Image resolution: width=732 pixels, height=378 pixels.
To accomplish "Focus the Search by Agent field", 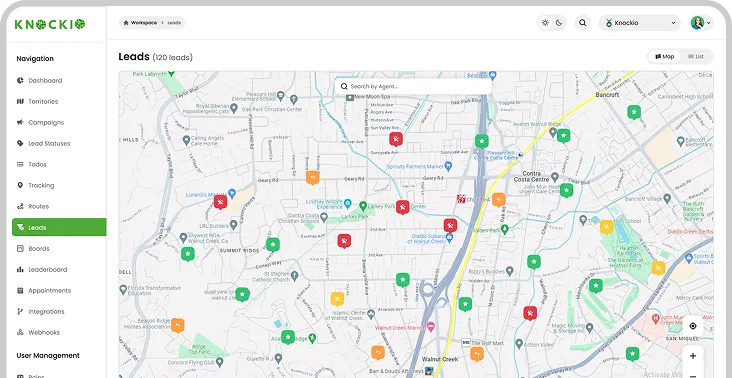I will pos(413,86).
